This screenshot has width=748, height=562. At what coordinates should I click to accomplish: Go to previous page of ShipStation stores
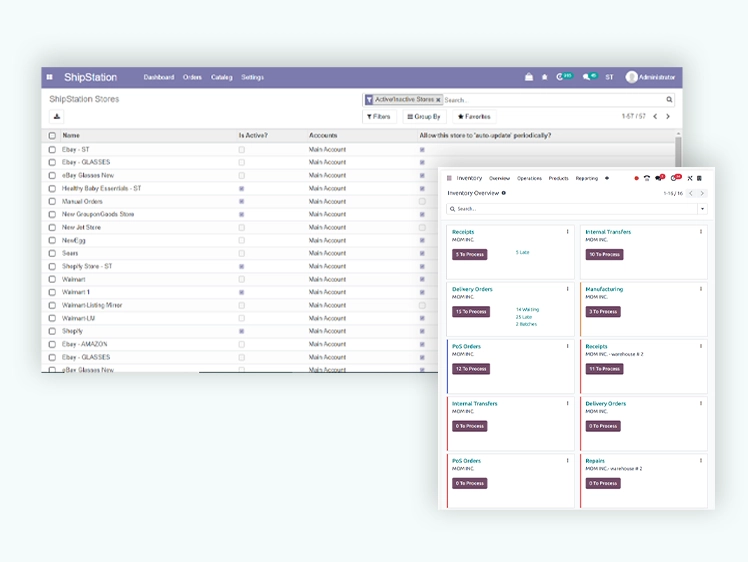coord(655,116)
